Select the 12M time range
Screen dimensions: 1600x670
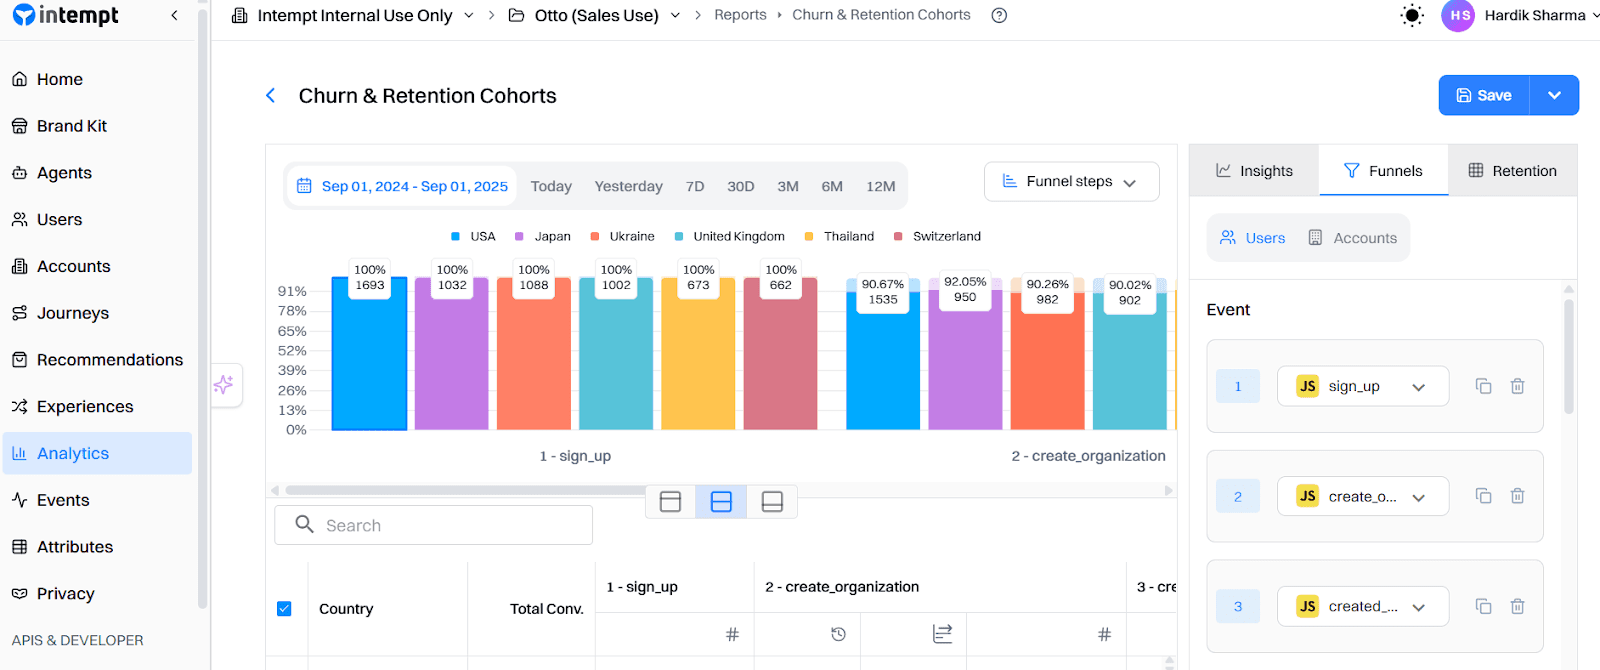pyautogui.click(x=881, y=186)
